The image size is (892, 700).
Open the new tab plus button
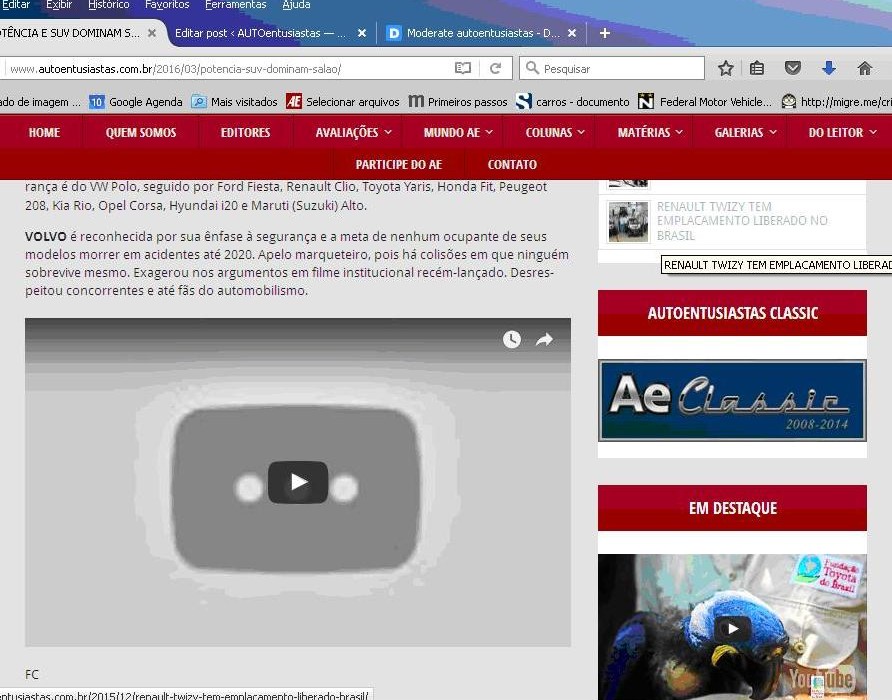tap(604, 33)
